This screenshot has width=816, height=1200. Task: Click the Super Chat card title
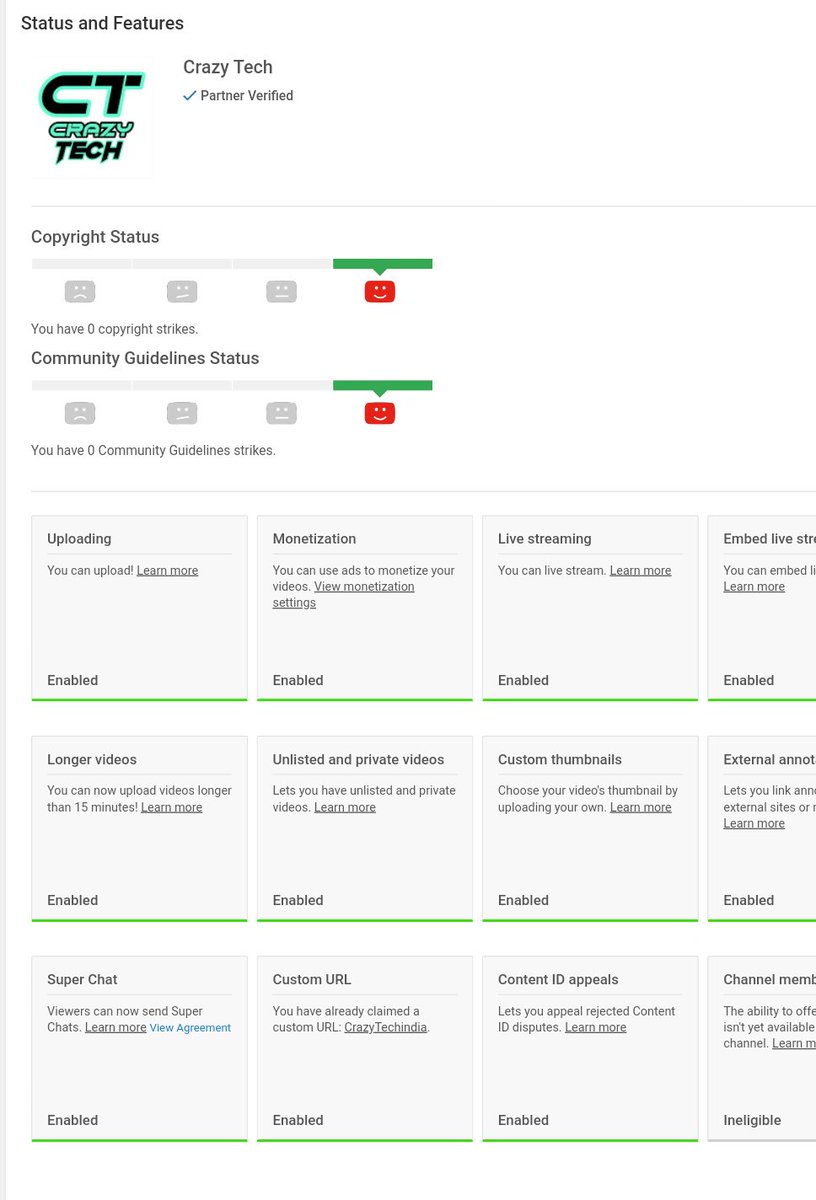[x=82, y=979]
